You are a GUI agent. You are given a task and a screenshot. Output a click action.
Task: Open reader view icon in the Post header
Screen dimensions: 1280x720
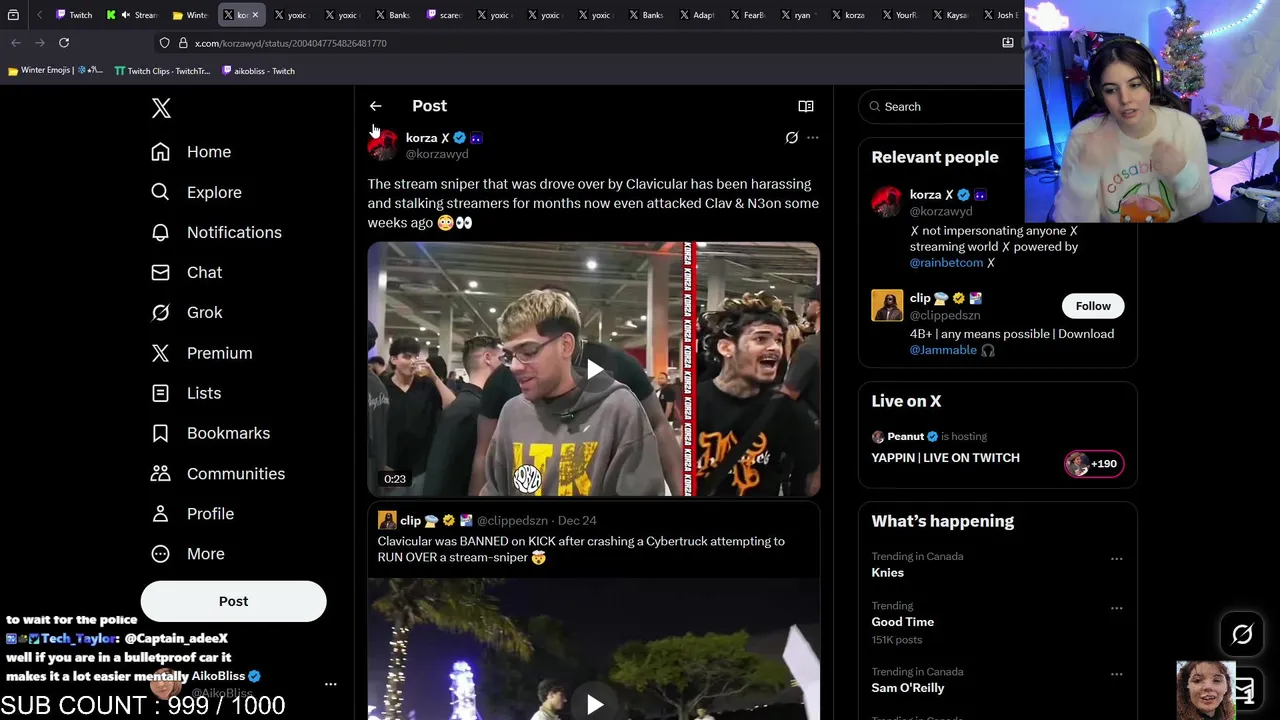[x=805, y=106]
